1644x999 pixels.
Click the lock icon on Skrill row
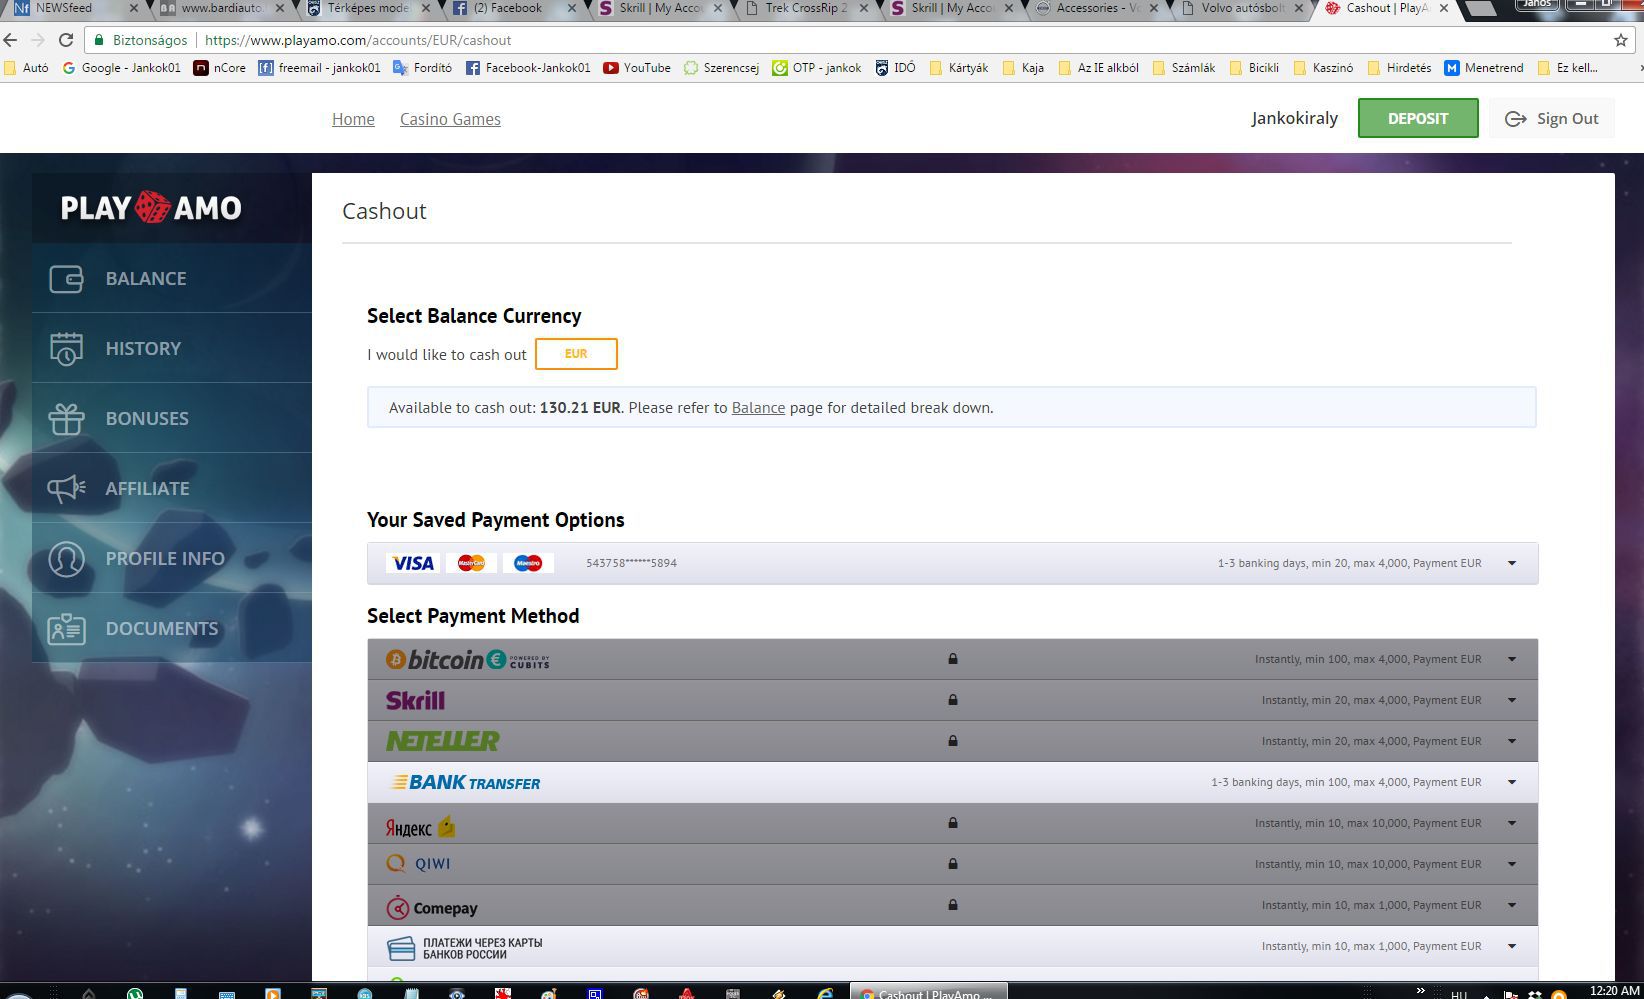[953, 700]
